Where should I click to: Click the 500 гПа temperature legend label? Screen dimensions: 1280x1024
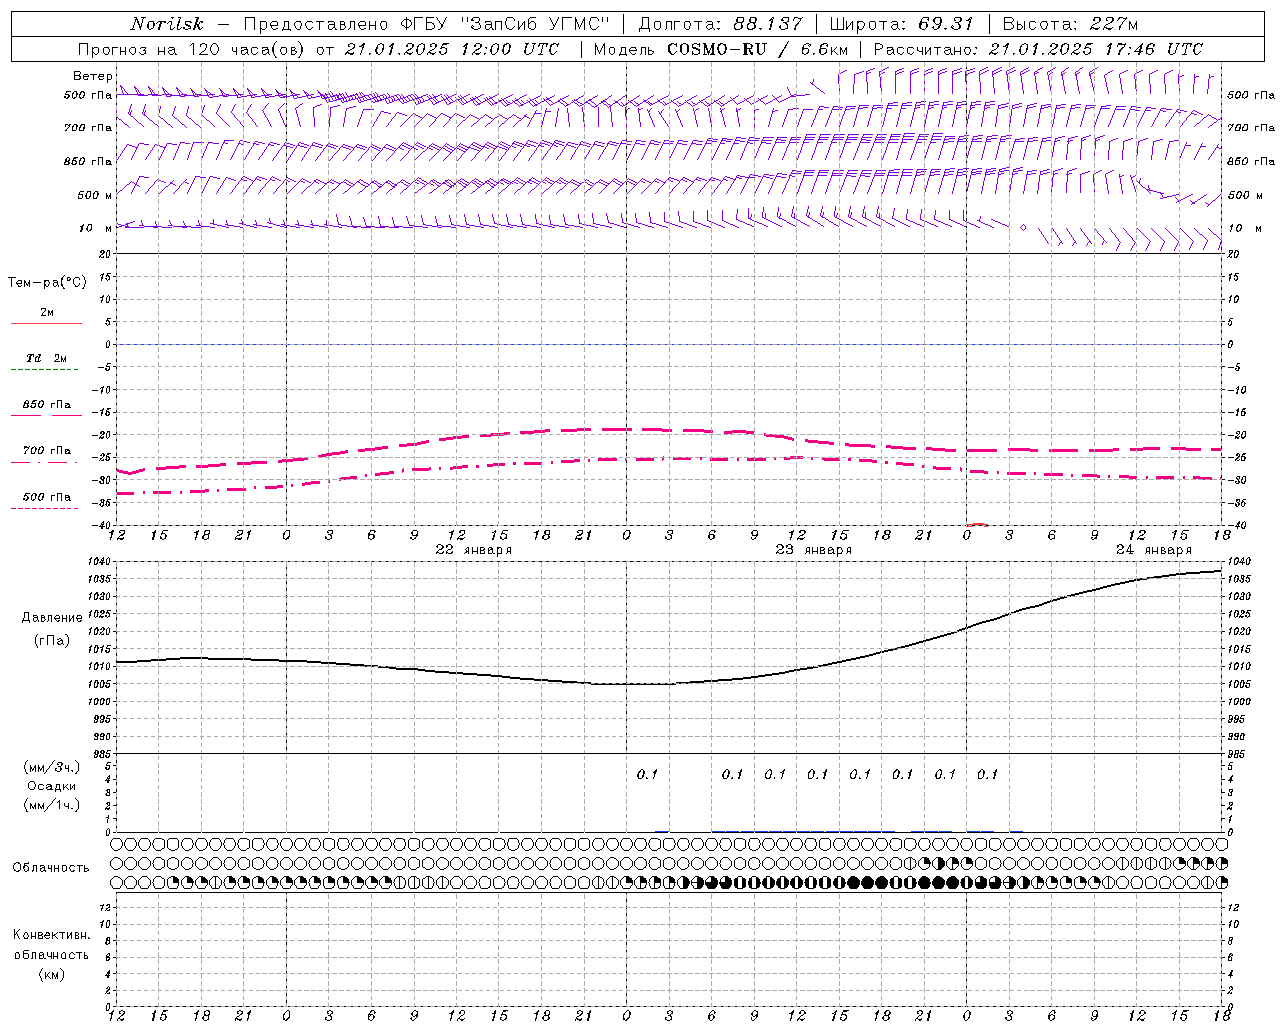point(46,497)
